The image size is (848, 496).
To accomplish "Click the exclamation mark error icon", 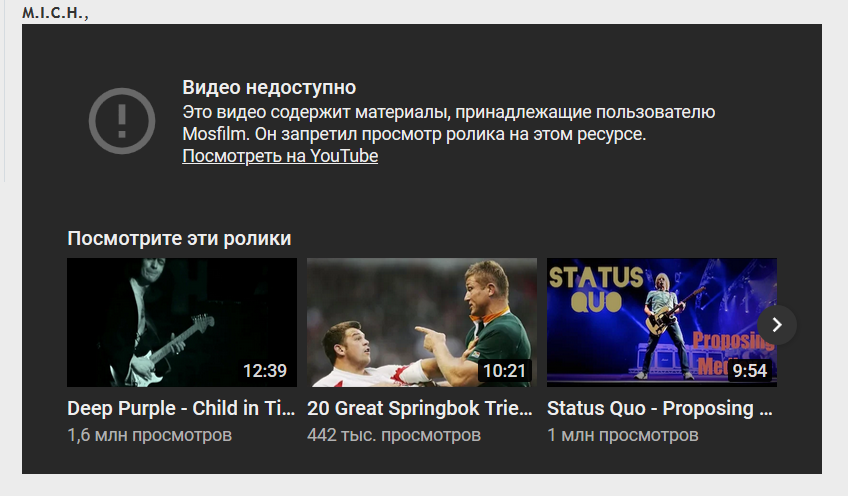I will (x=122, y=121).
